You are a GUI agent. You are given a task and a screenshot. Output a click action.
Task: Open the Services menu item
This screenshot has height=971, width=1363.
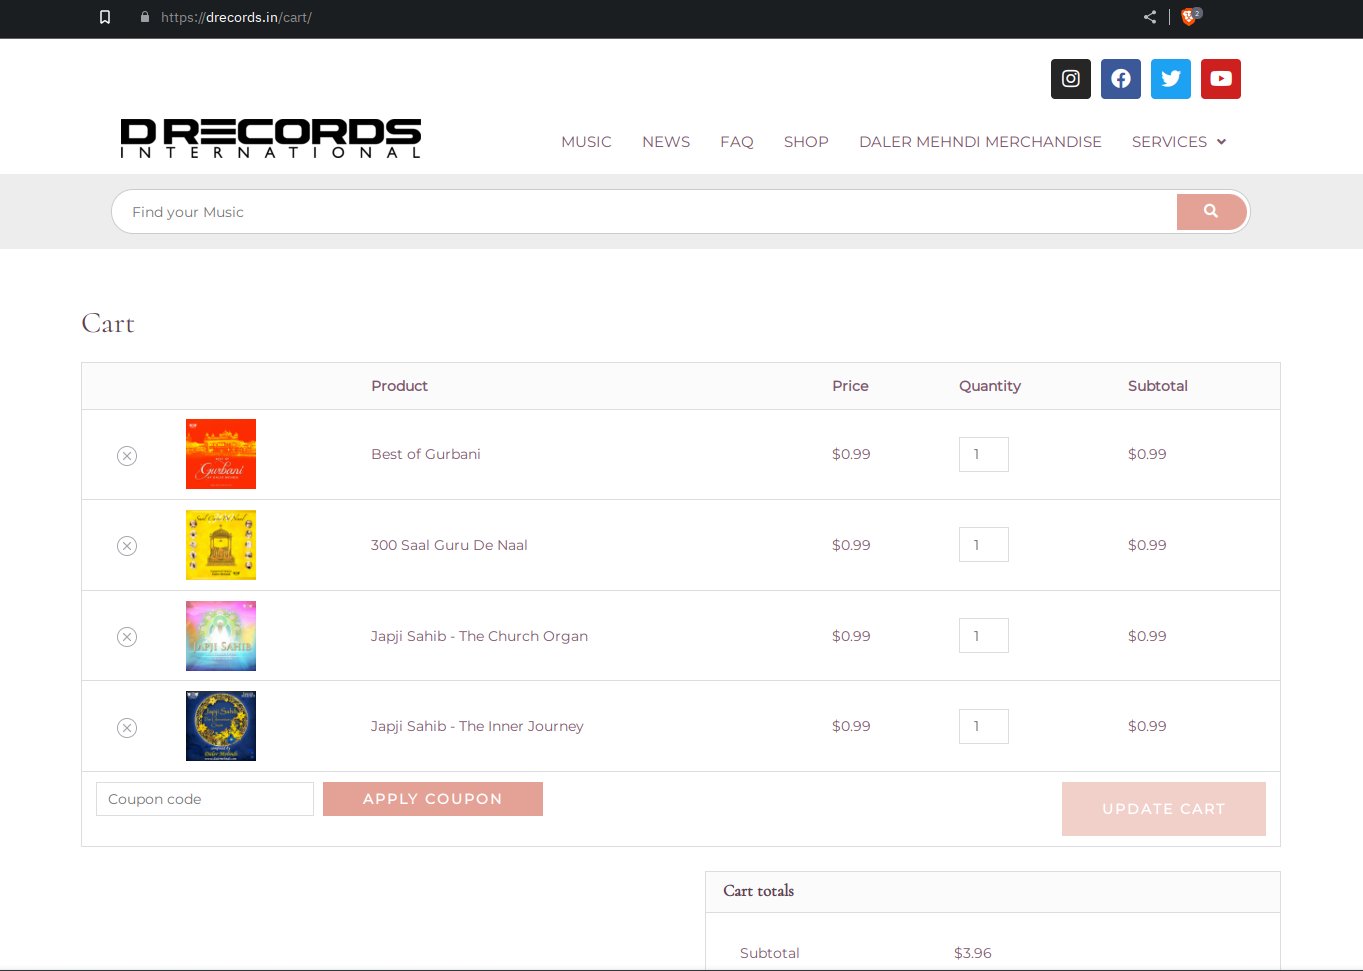coord(1169,142)
